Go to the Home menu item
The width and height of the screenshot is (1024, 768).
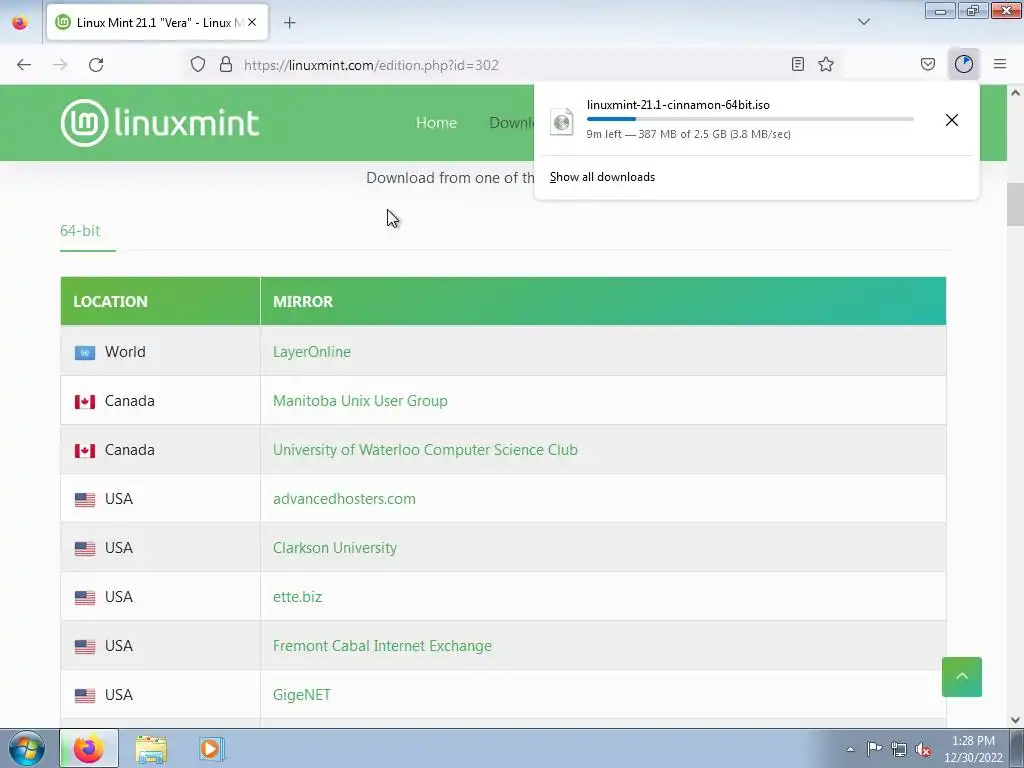pos(436,123)
